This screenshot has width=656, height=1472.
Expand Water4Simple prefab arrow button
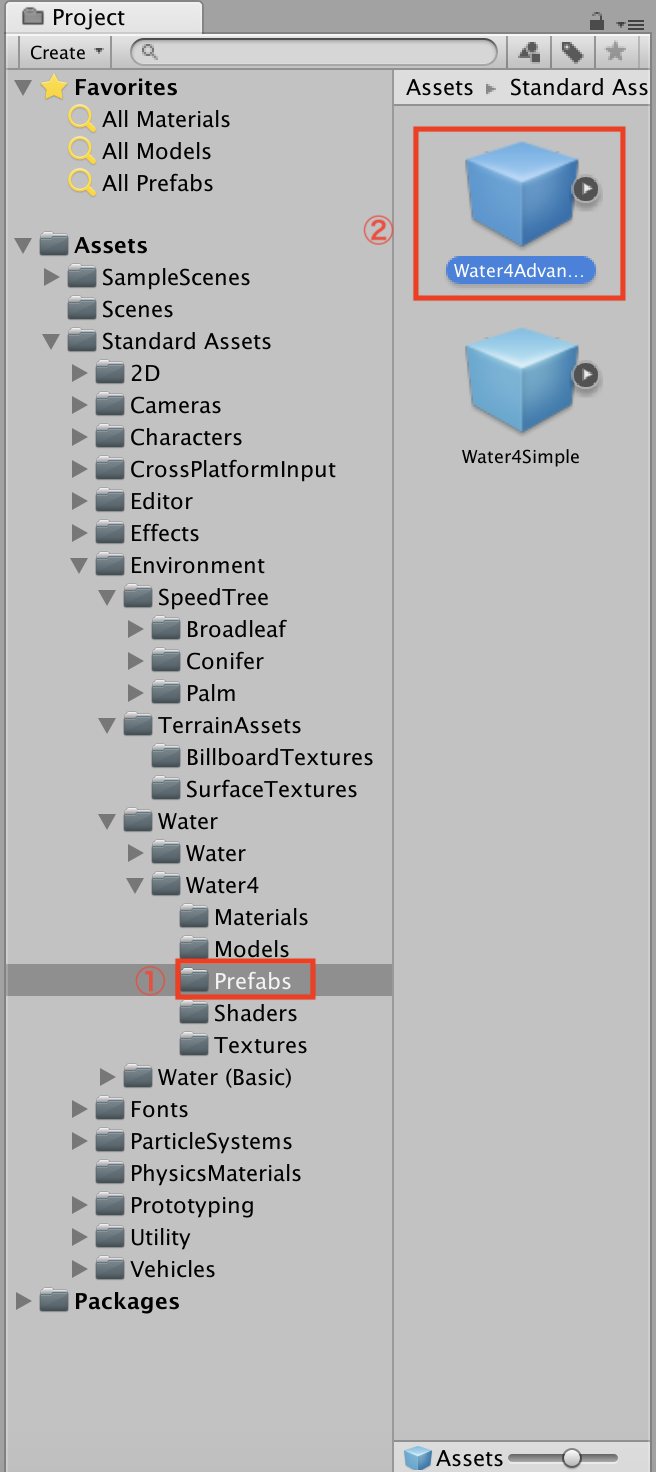(x=586, y=374)
